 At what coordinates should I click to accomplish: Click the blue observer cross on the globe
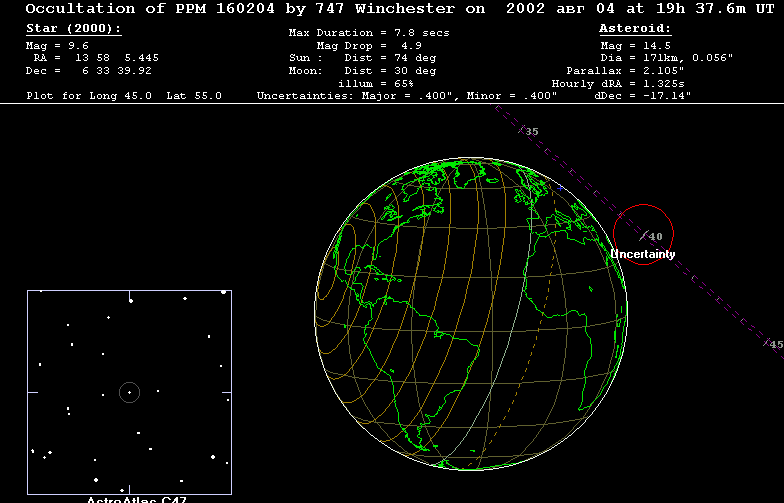click(560, 188)
